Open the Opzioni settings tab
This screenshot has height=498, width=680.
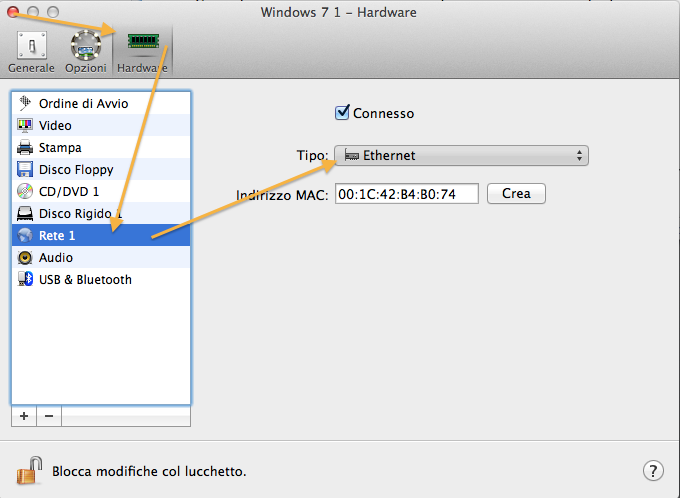[86, 52]
